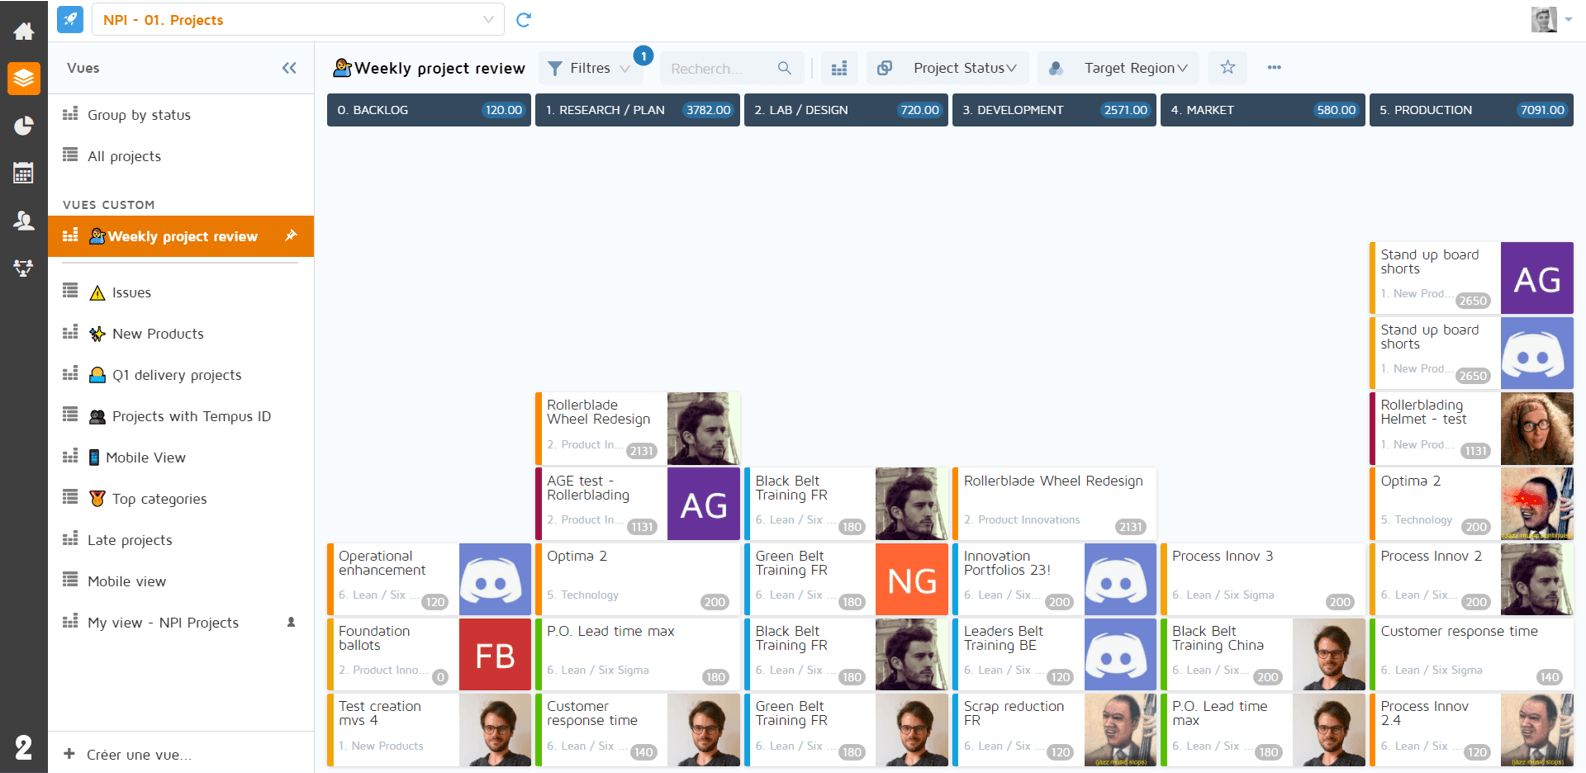Open the layers stack icon in sidebar
Image resolution: width=1586 pixels, height=773 pixels.
click(23, 78)
